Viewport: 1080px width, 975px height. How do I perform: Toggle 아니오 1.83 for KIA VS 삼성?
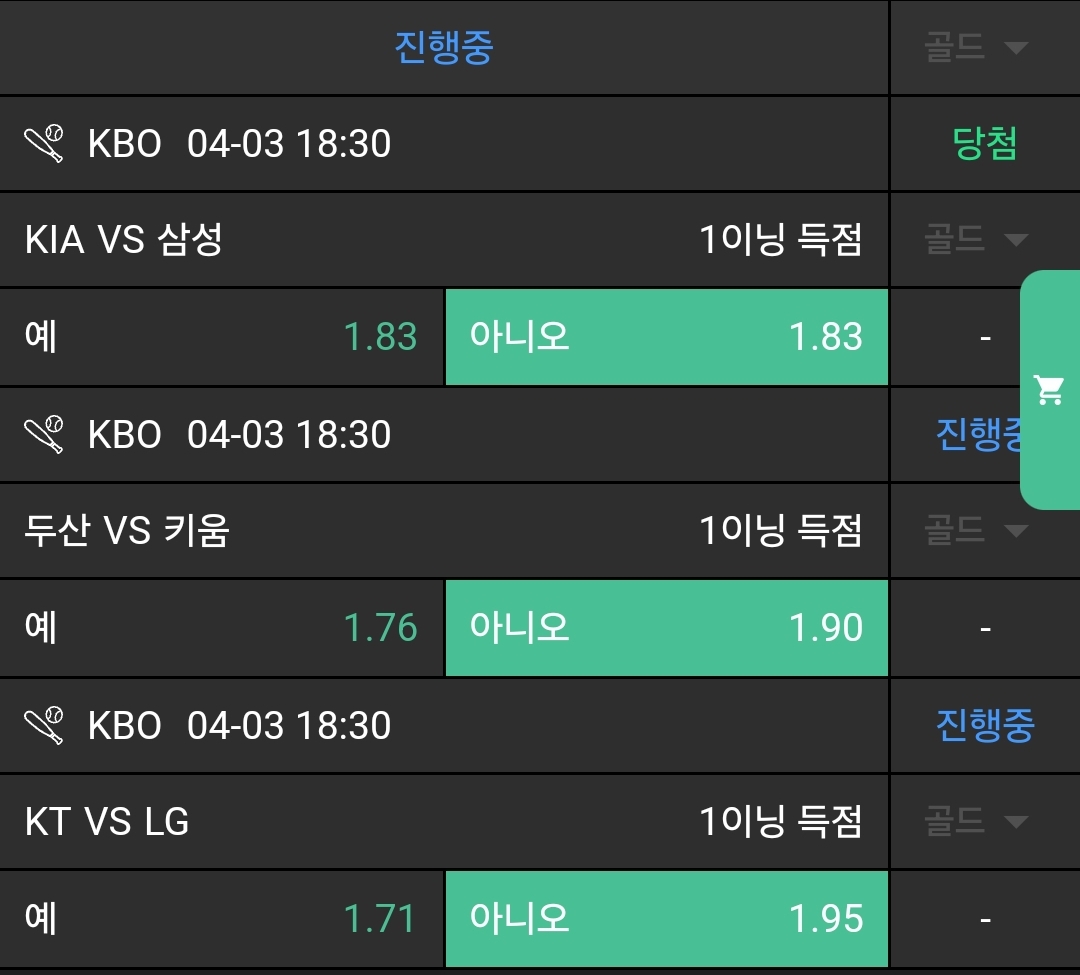coord(666,337)
